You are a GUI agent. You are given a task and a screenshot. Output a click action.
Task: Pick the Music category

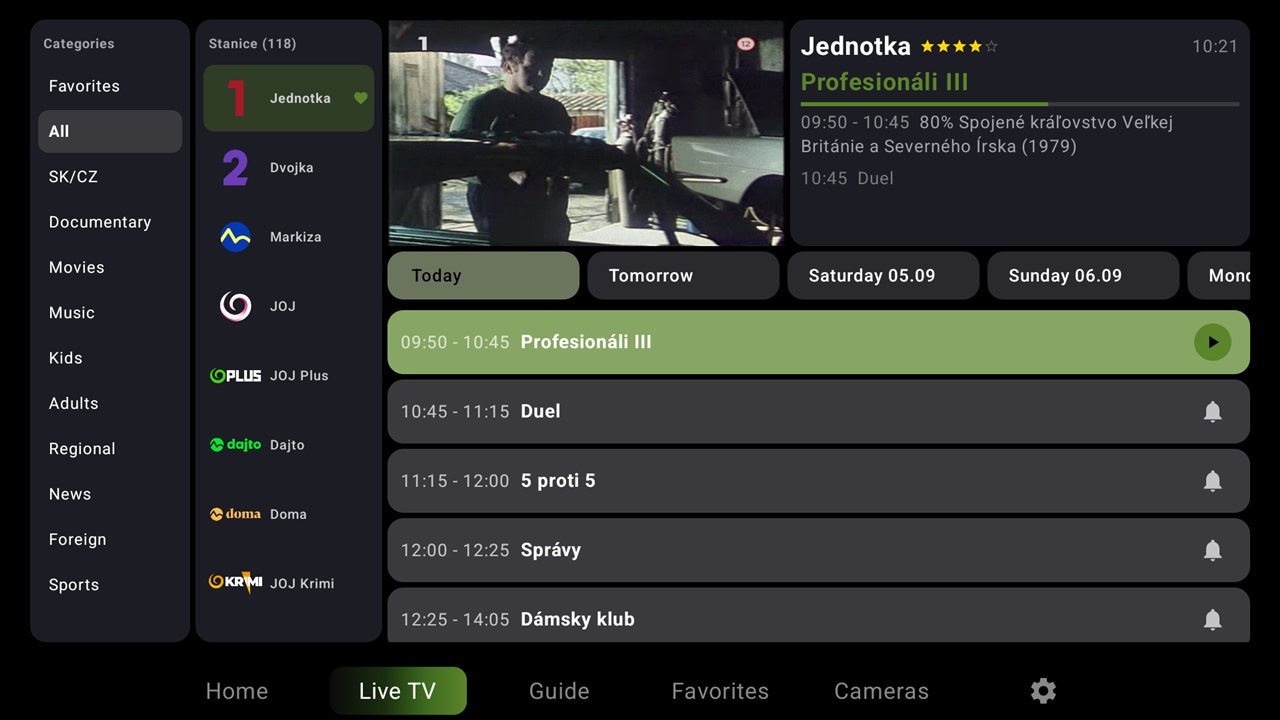coord(110,313)
